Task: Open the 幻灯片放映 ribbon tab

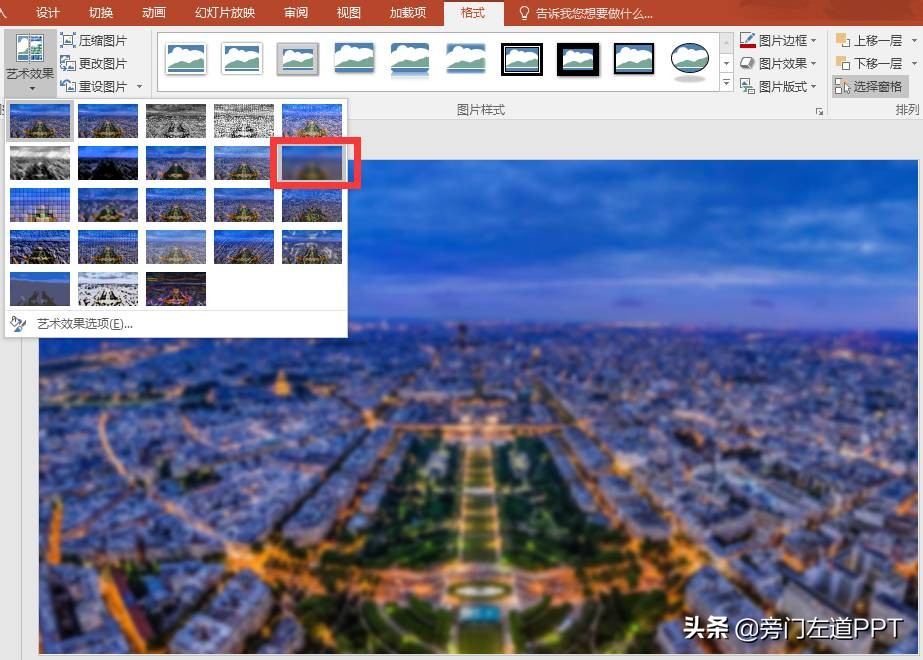Action: (225, 13)
